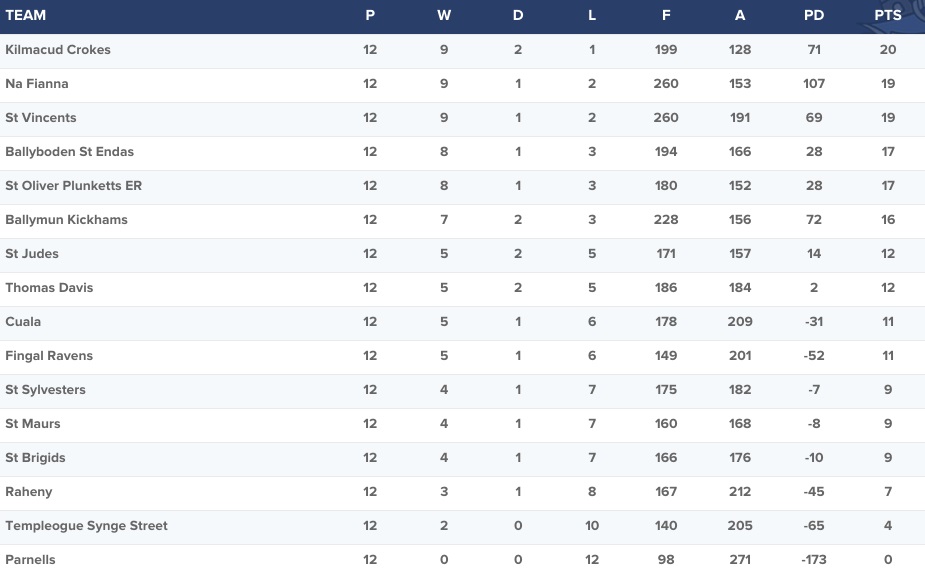Image resolution: width=925 pixels, height=578 pixels.
Task: Click the St Judes team name
Action: coord(32,254)
